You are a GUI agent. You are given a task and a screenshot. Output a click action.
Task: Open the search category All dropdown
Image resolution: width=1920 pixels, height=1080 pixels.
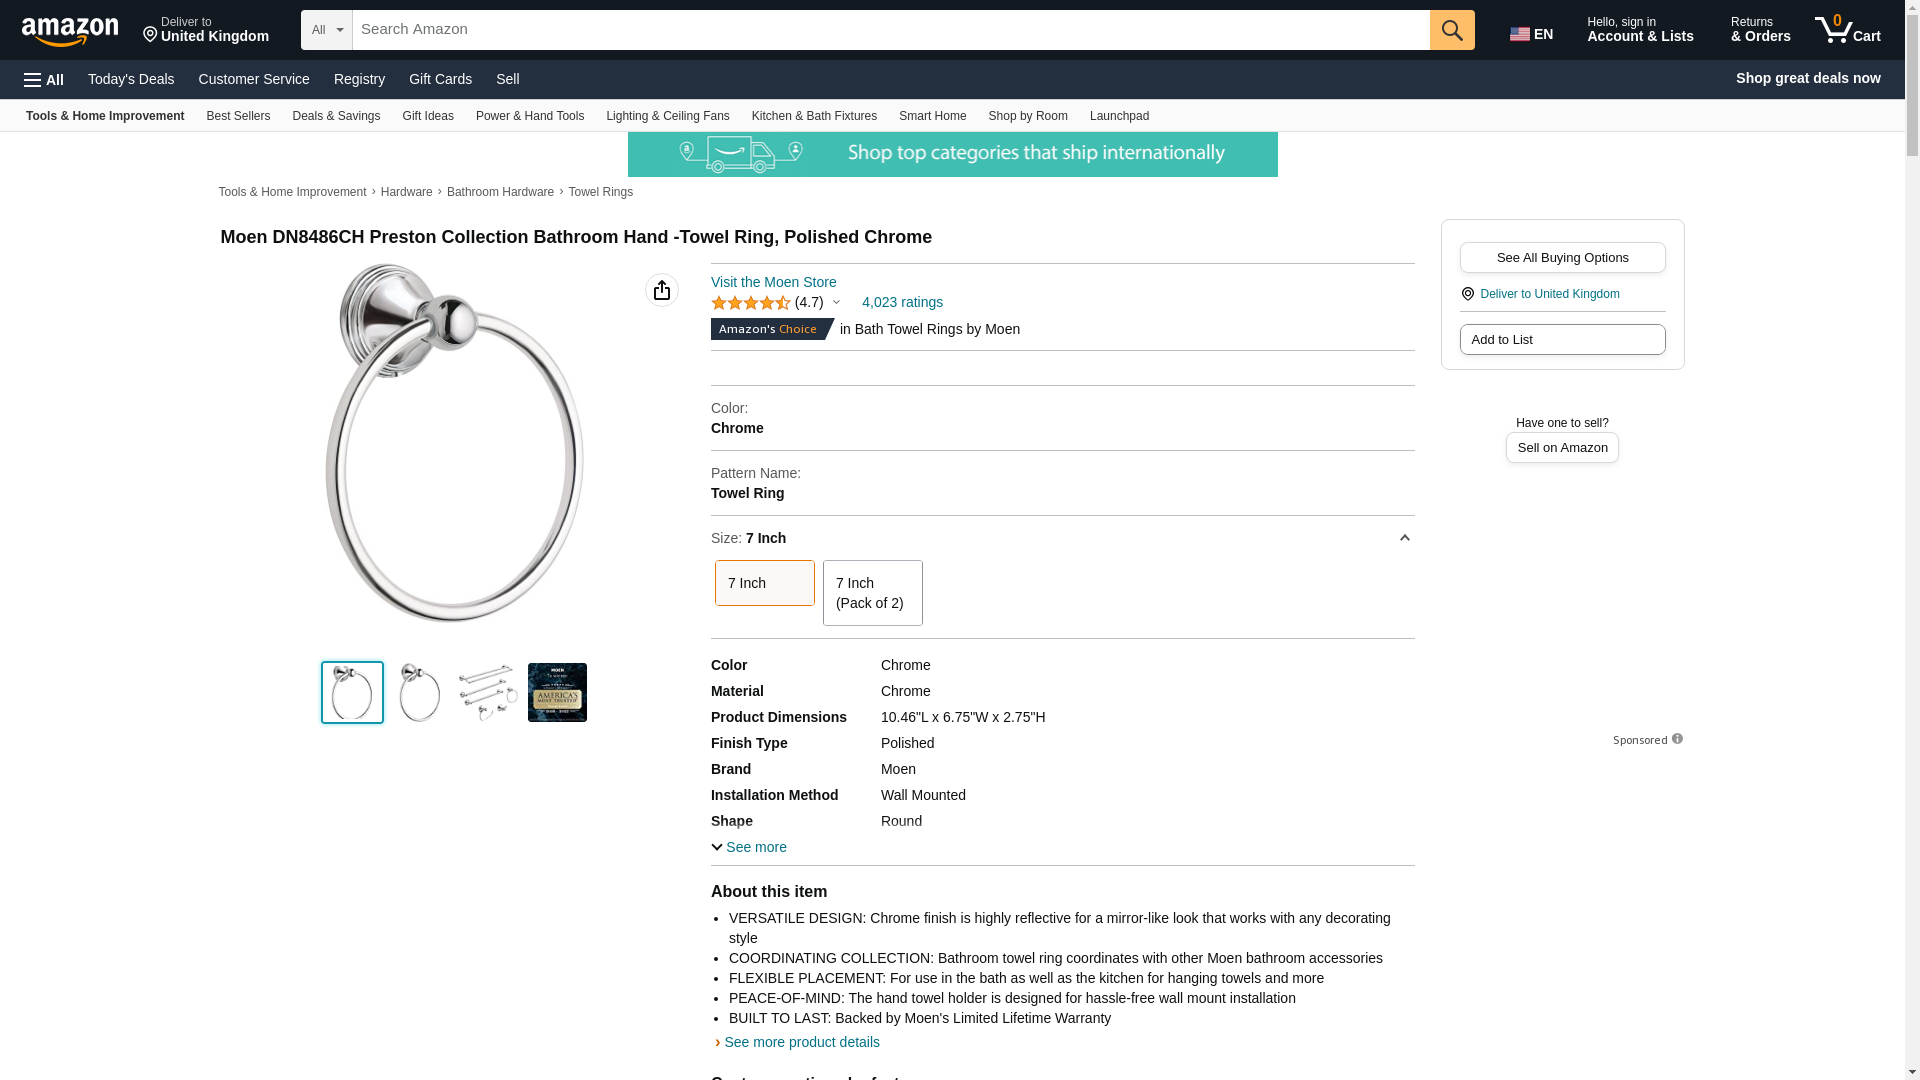click(327, 30)
